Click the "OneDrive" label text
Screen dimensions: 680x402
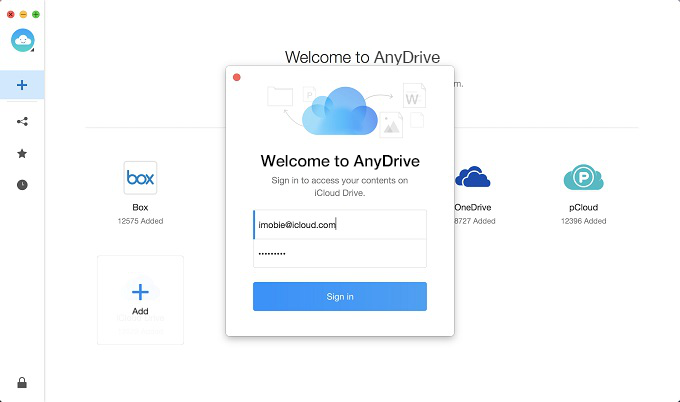pos(473,207)
